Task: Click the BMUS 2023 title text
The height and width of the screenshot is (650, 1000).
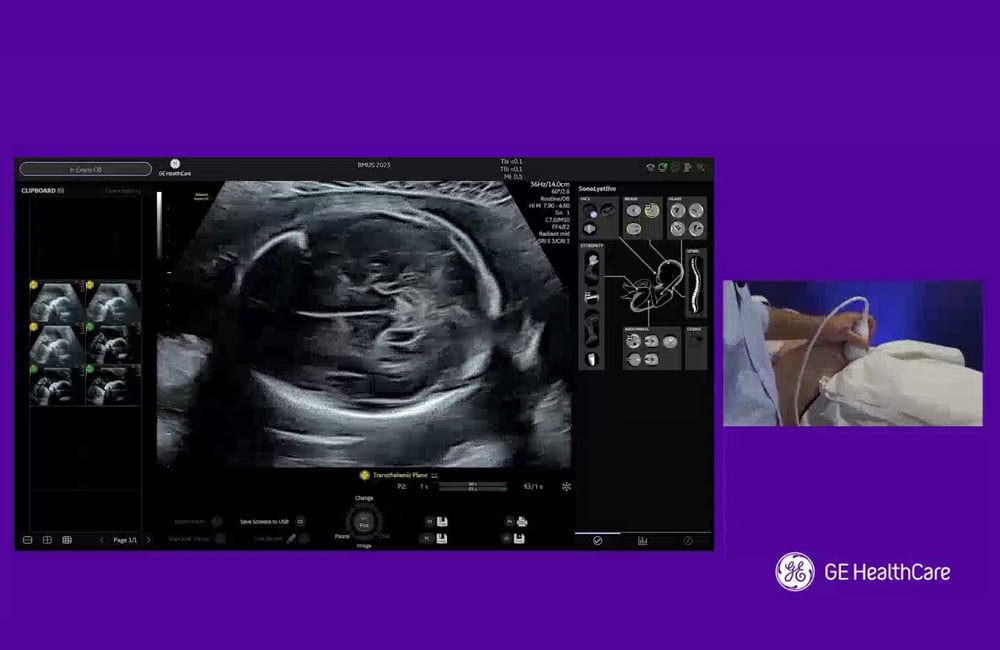Action: 374,165
